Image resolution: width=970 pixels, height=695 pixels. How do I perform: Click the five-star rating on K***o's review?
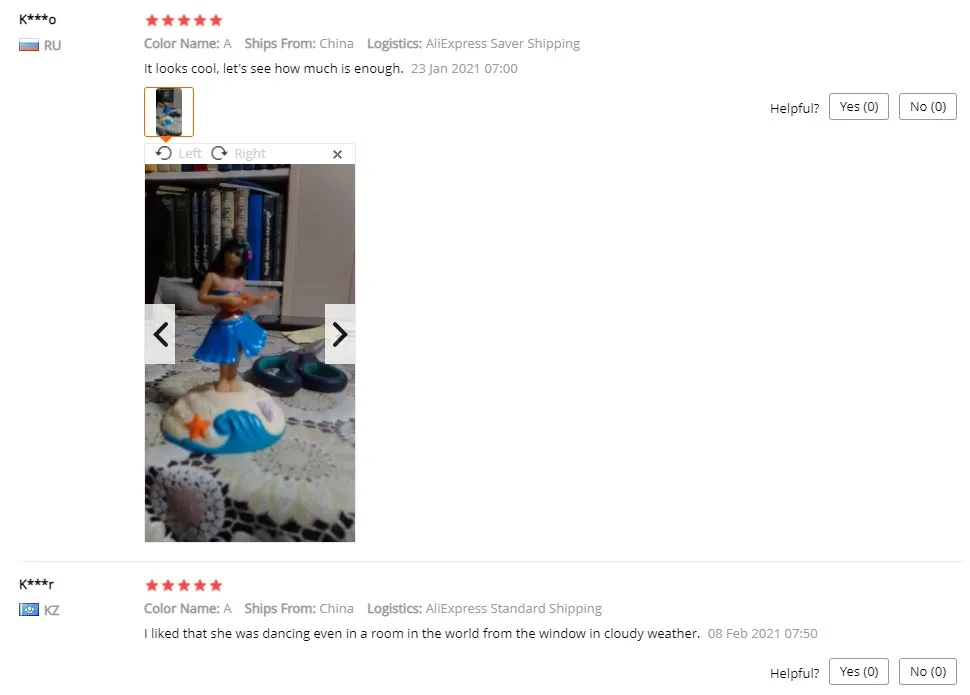(x=184, y=20)
